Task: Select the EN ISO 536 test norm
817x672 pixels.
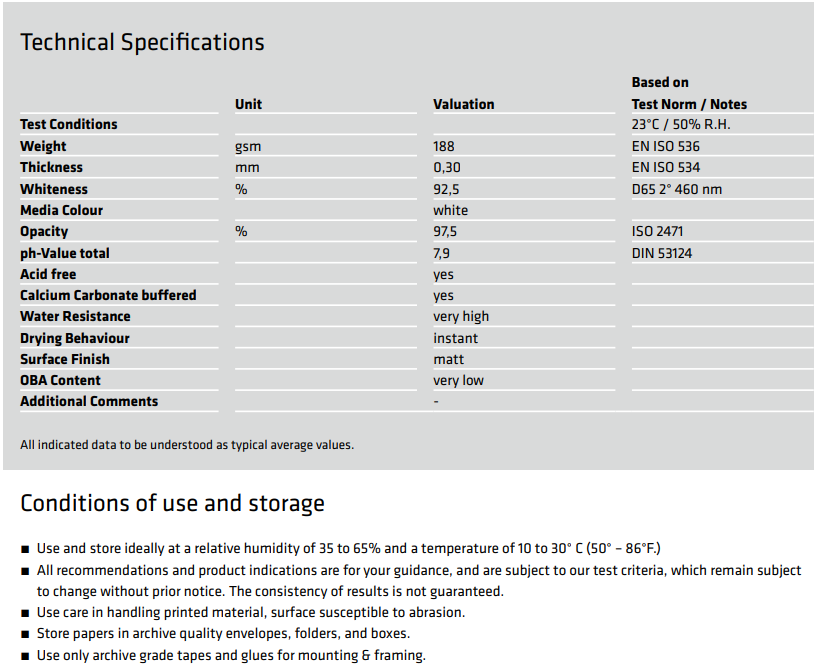Action: click(x=665, y=146)
